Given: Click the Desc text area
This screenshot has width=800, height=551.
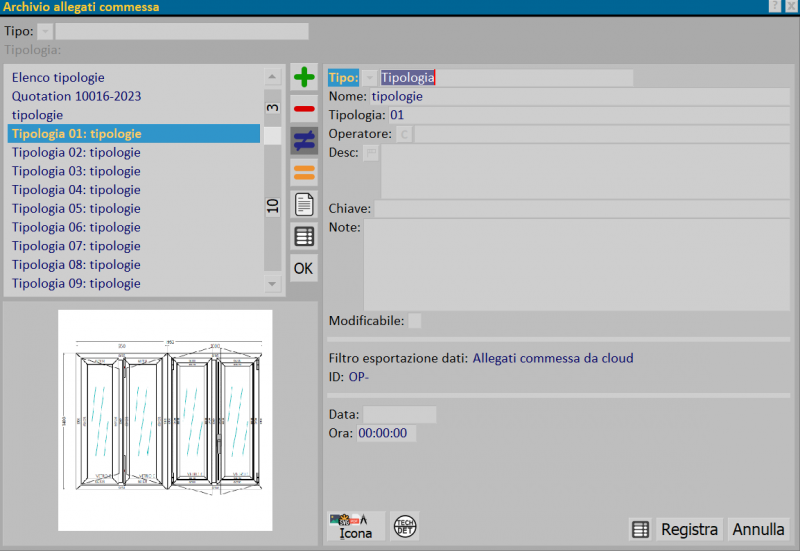Looking at the screenshot, I should point(585,172).
